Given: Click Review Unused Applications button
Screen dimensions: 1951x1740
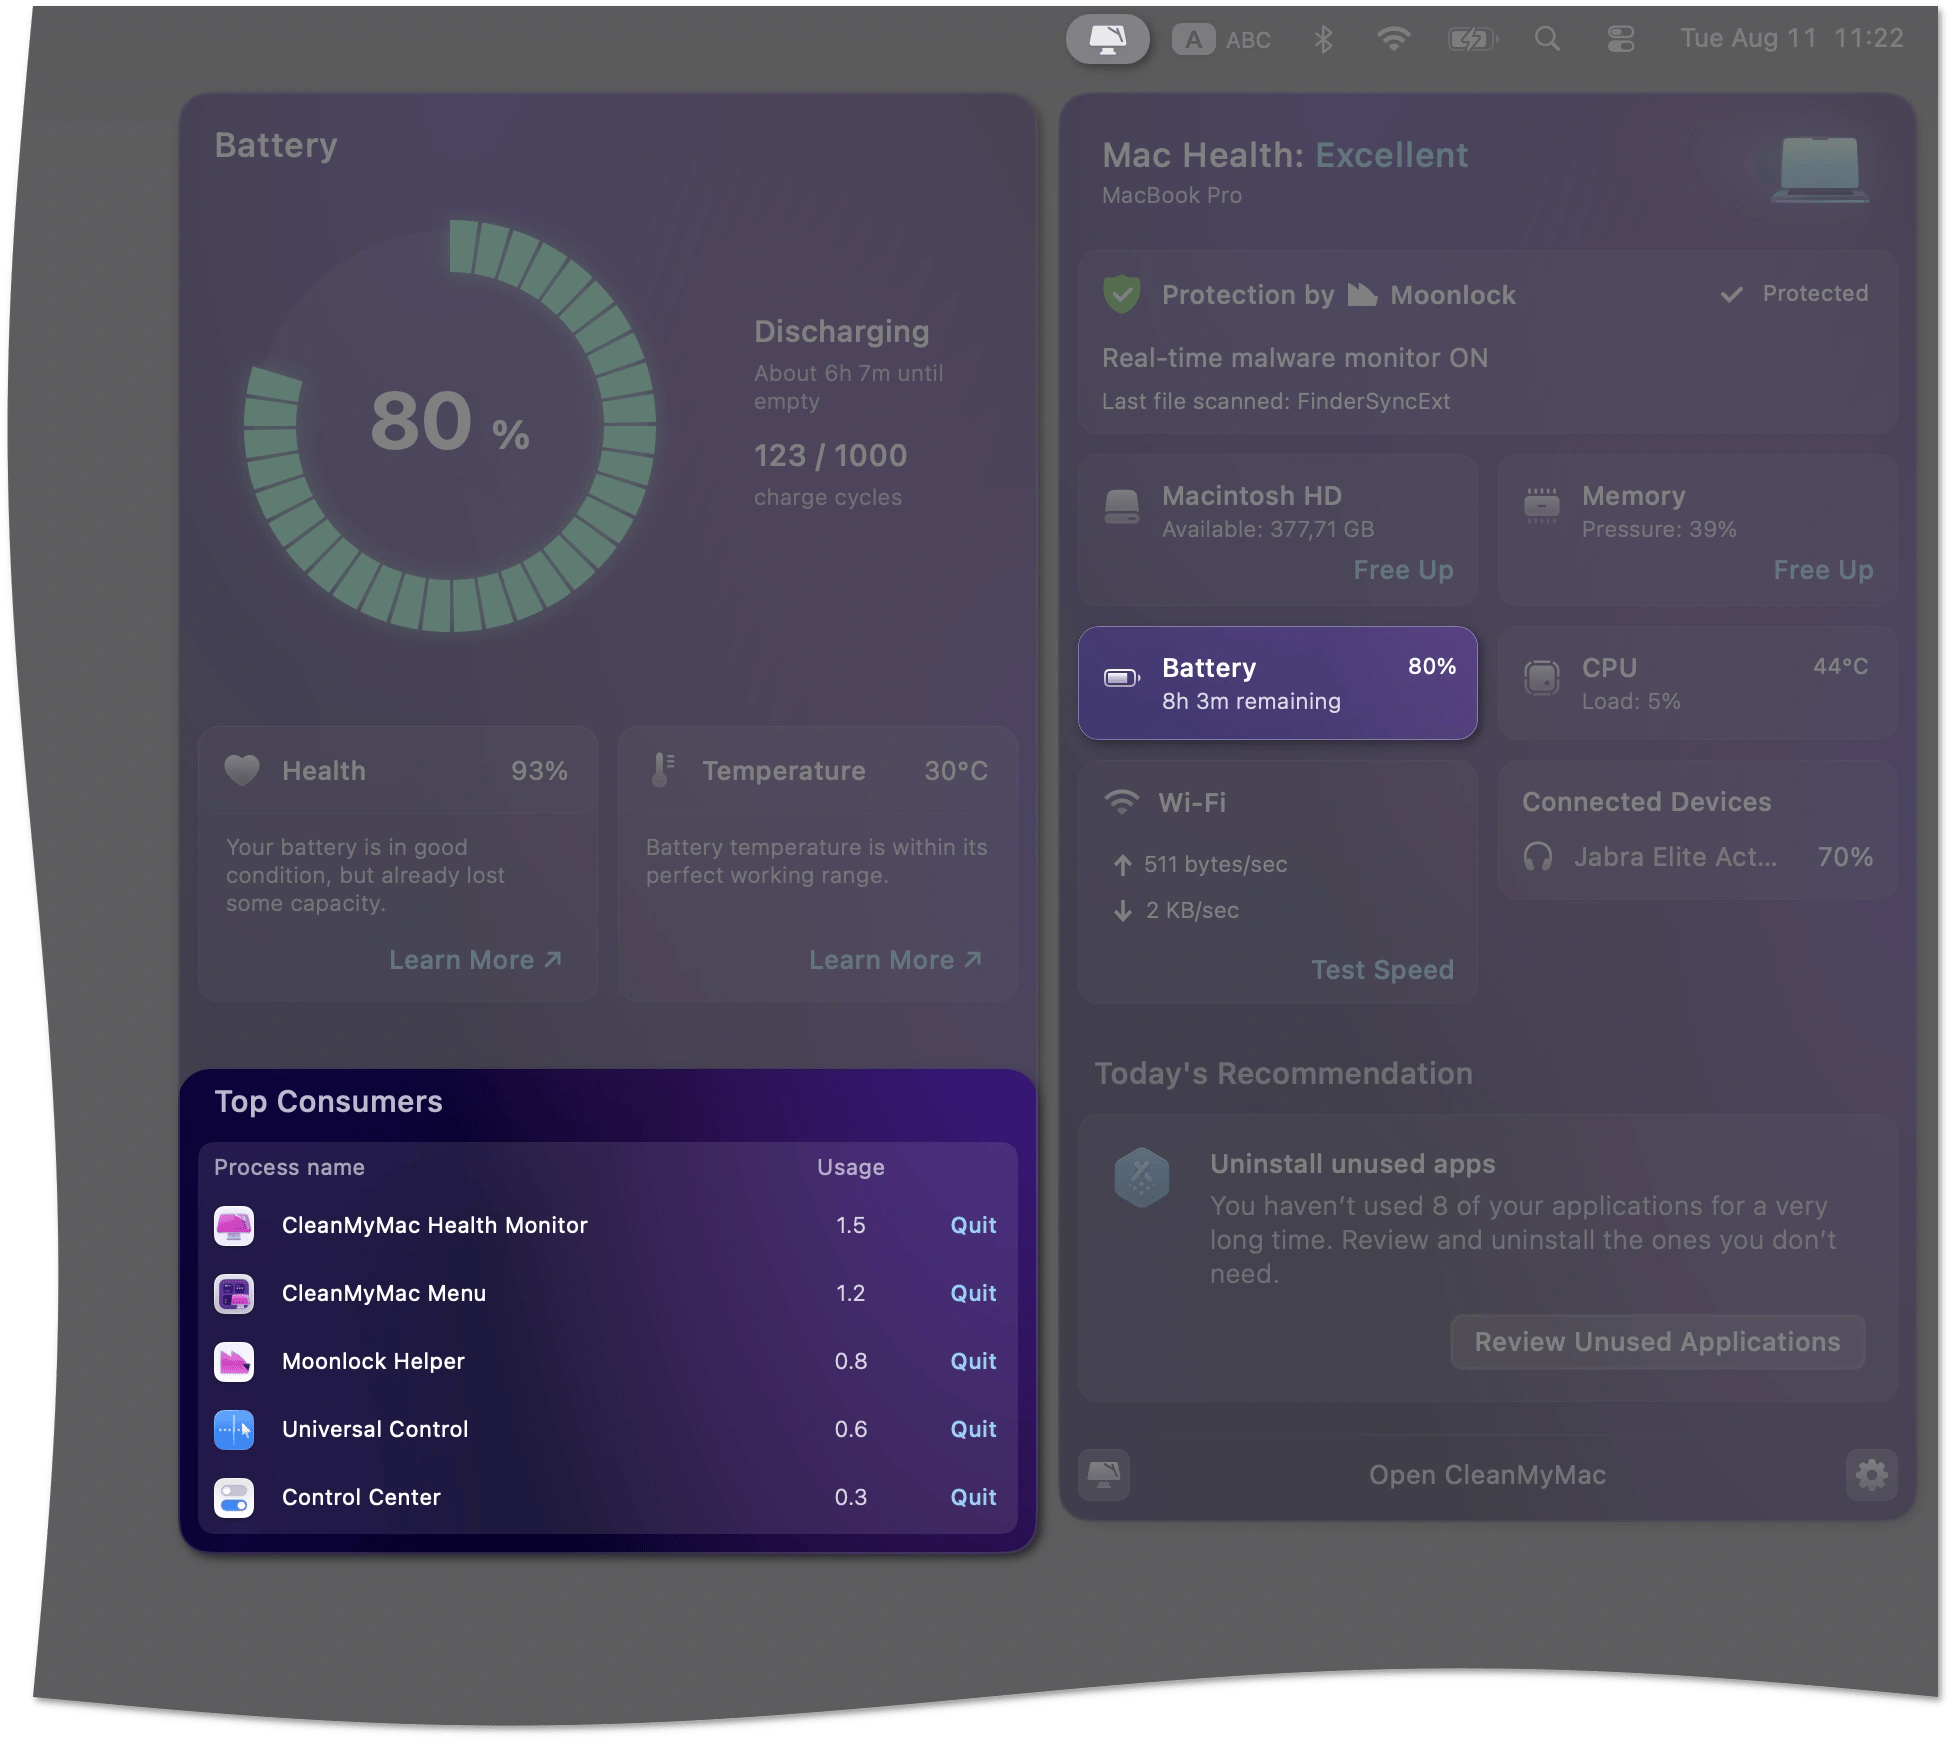Looking at the screenshot, I should click(1657, 1342).
